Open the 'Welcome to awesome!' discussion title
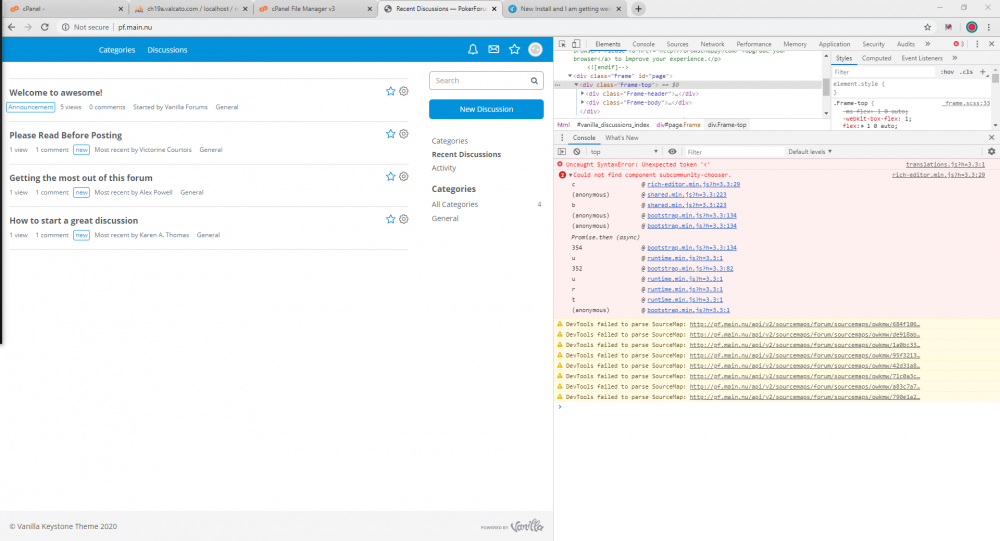Screen dimensions: 1000x541 click(x=55, y=93)
